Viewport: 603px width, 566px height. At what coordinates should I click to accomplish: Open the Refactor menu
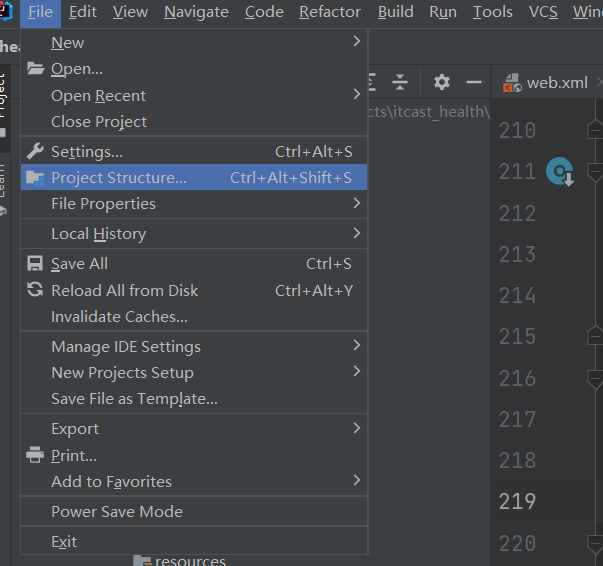[329, 12]
